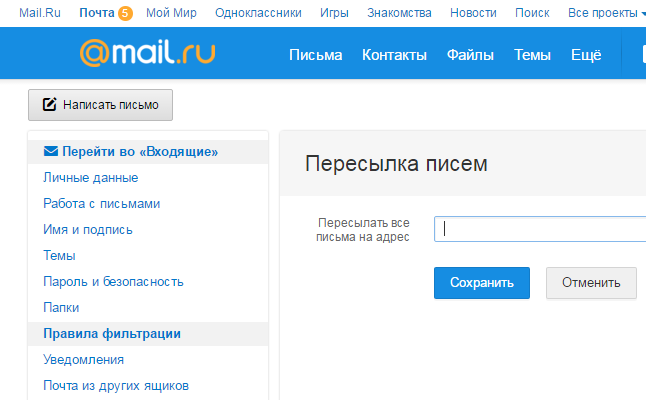Open Папки settings
Viewport: 646px width, 400px height.
point(61,307)
